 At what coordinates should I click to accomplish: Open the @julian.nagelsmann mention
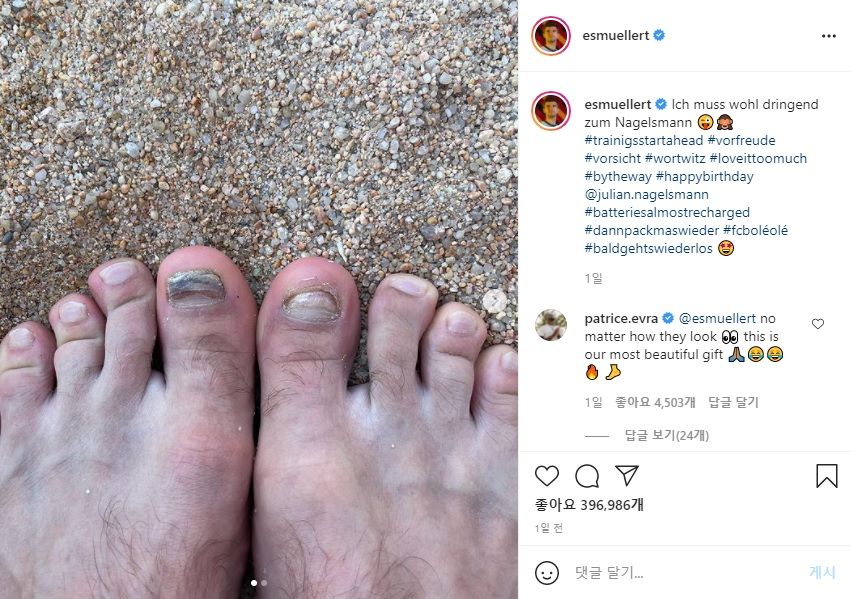click(x=646, y=194)
